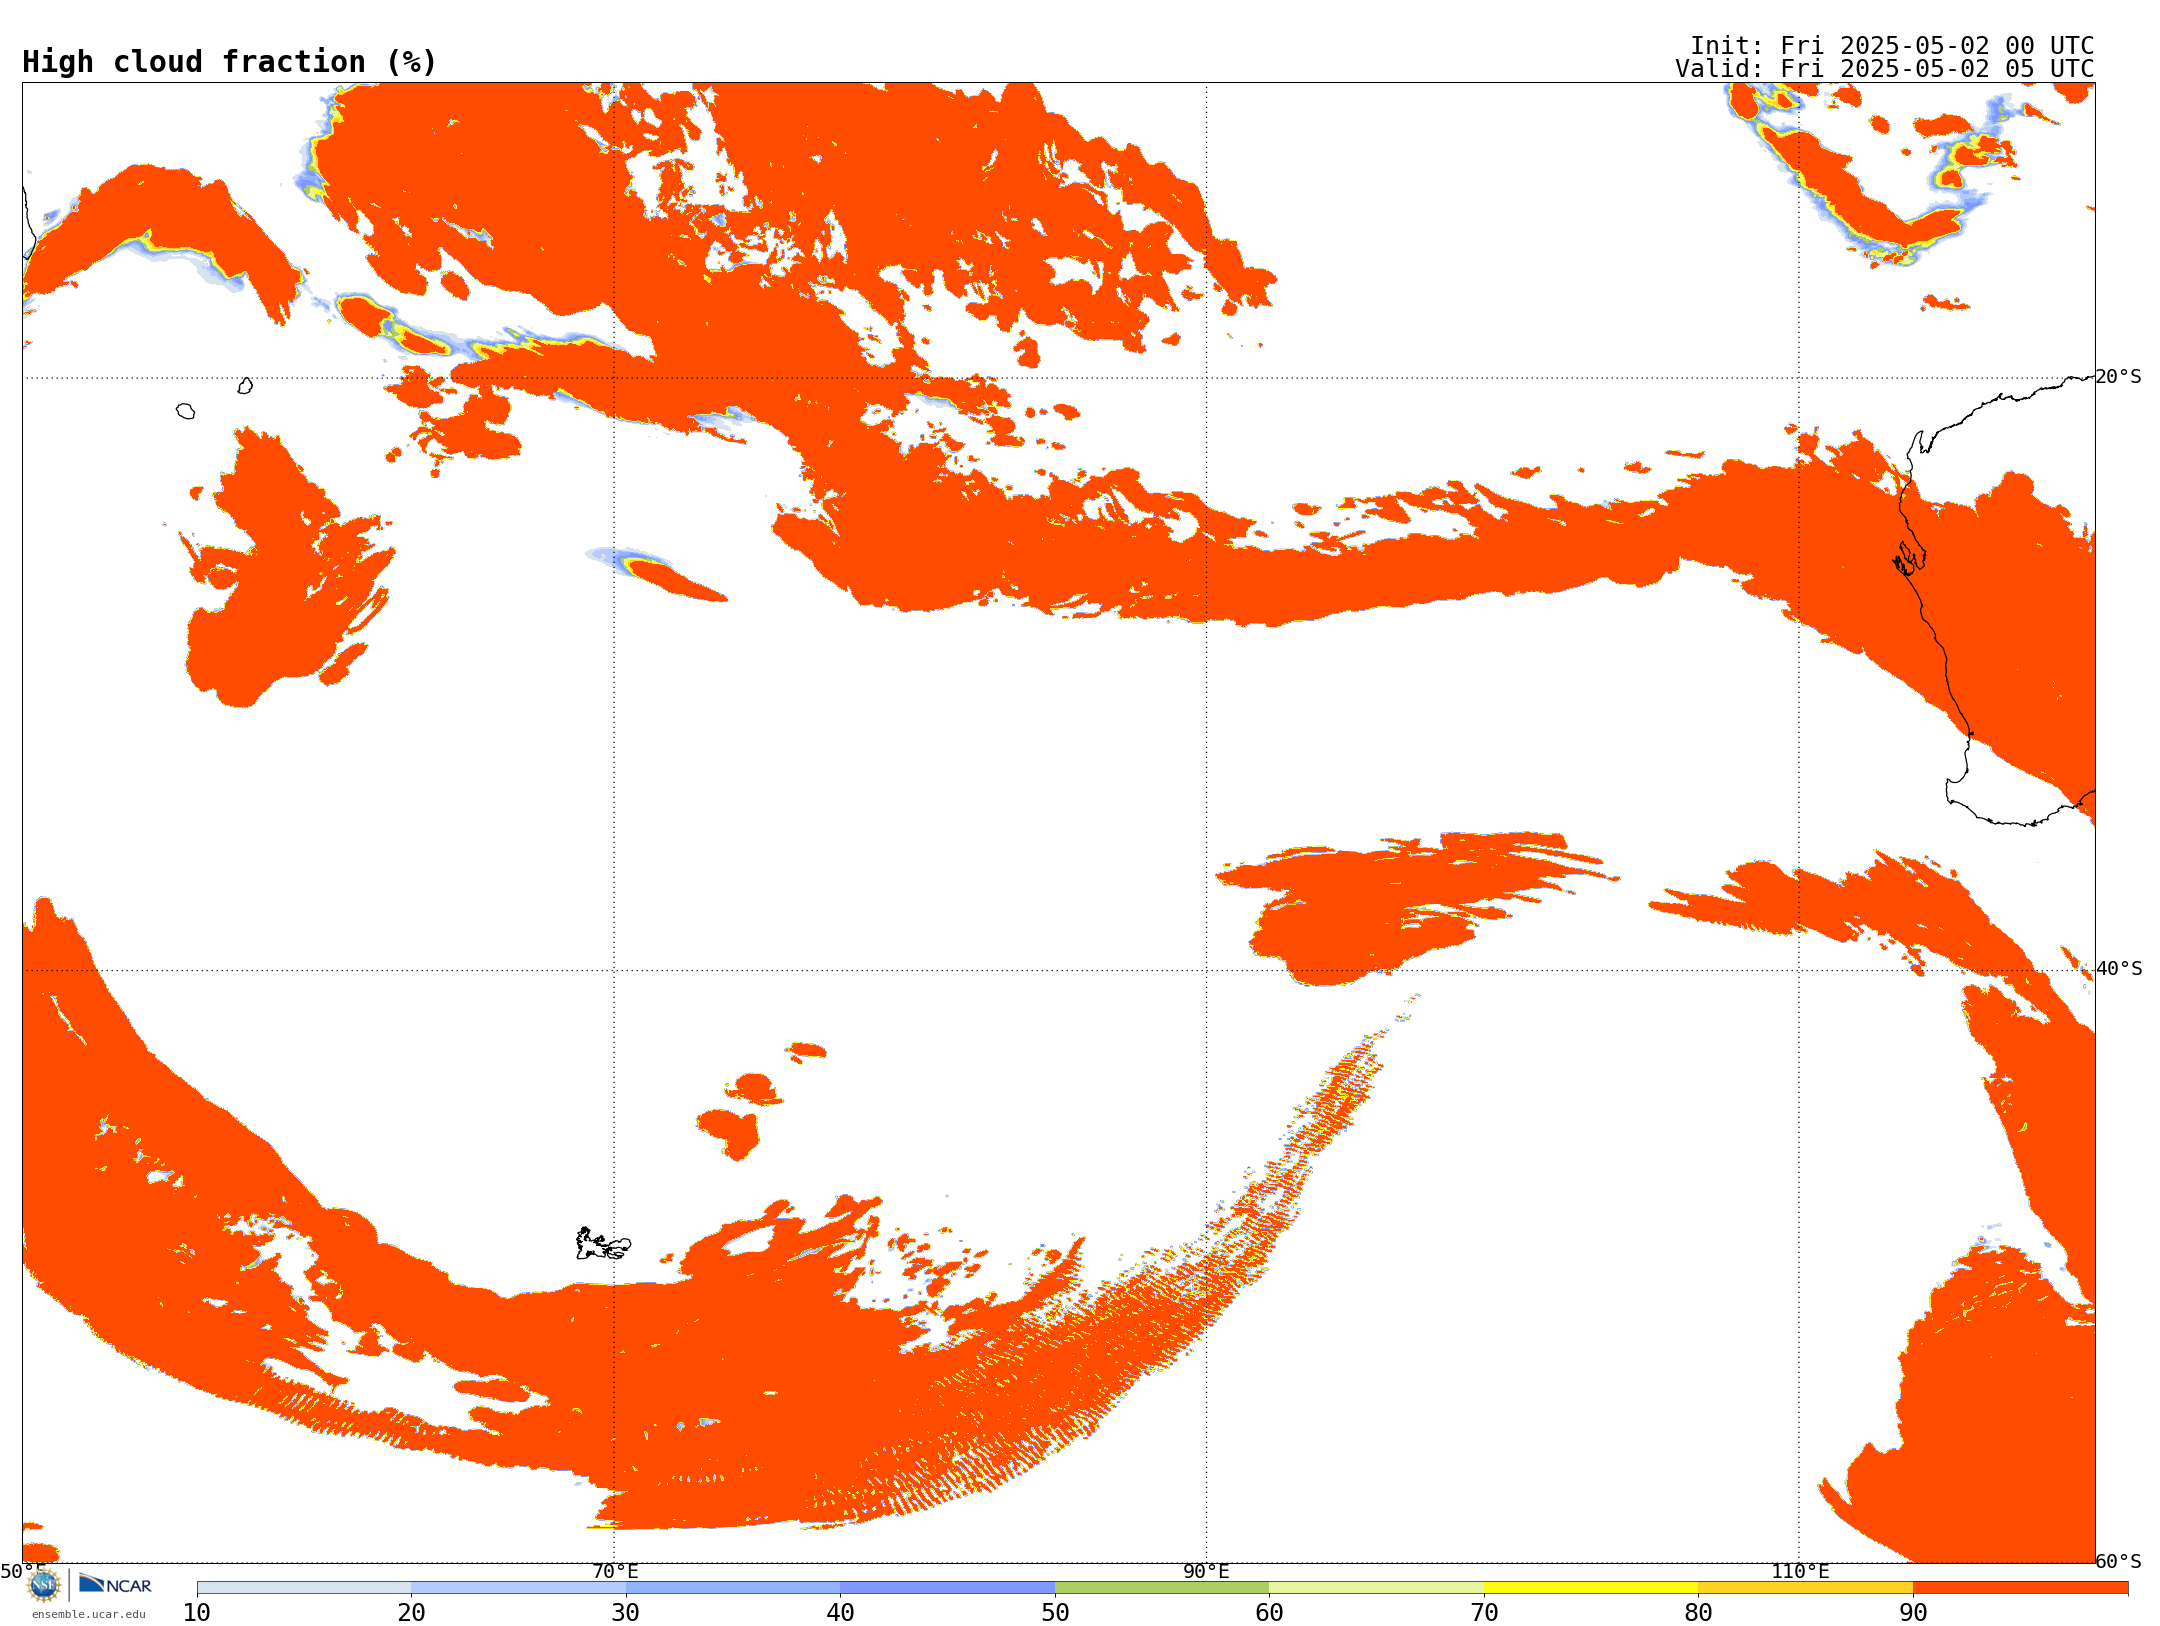Click the High cloud fraction (%) title

(x=229, y=62)
